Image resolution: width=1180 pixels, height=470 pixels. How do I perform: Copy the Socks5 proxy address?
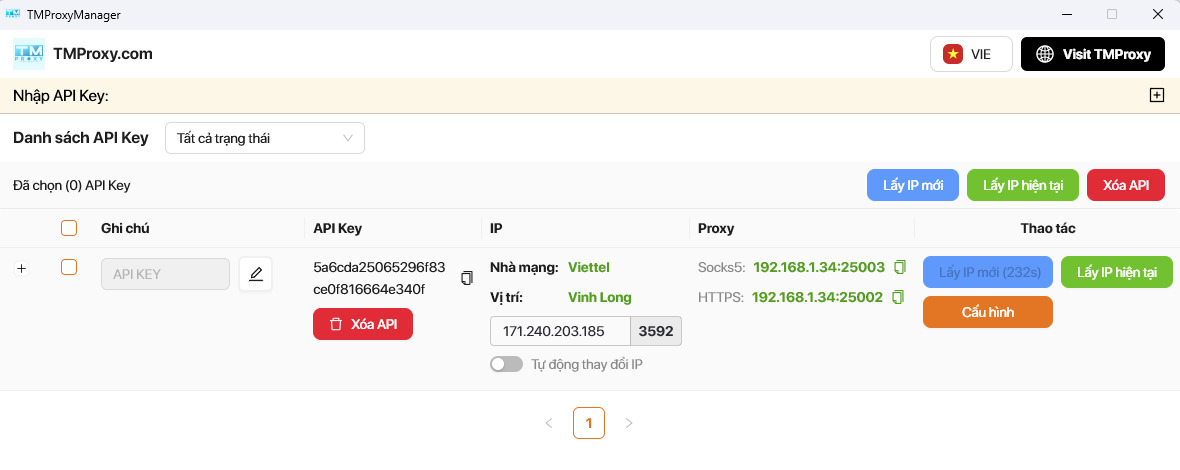(x=899, y=267)
